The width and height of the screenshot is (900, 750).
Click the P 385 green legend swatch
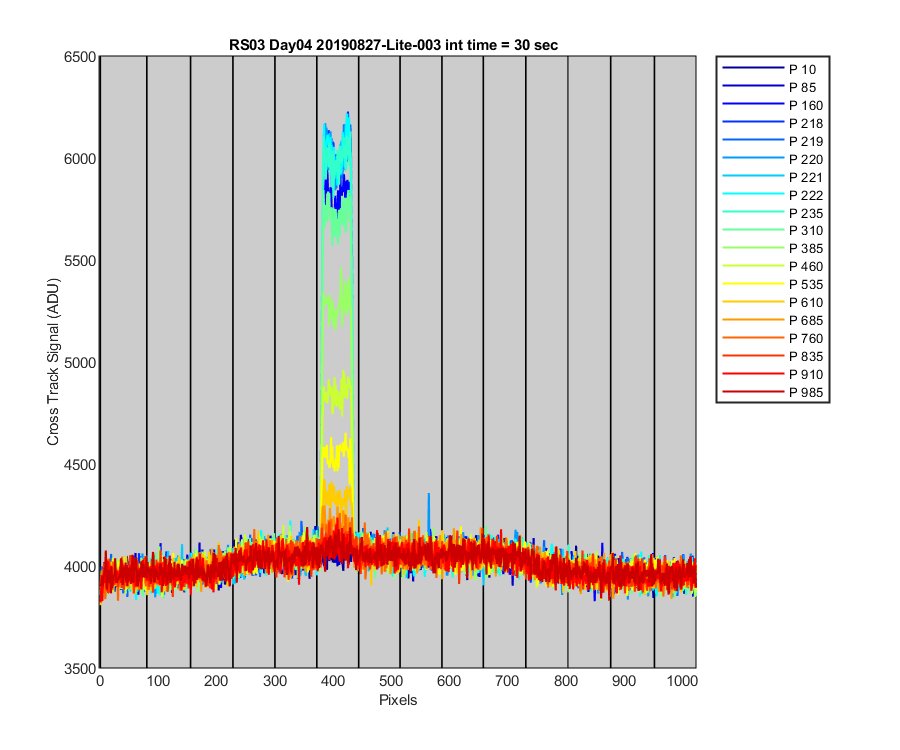(x=752, y=248)
